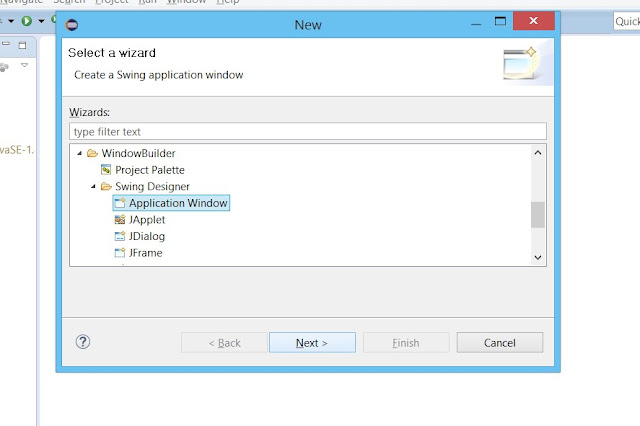Click the wizard list scrollbar thumb
This screenshot has height=426, width=640.
click(538, 215)
